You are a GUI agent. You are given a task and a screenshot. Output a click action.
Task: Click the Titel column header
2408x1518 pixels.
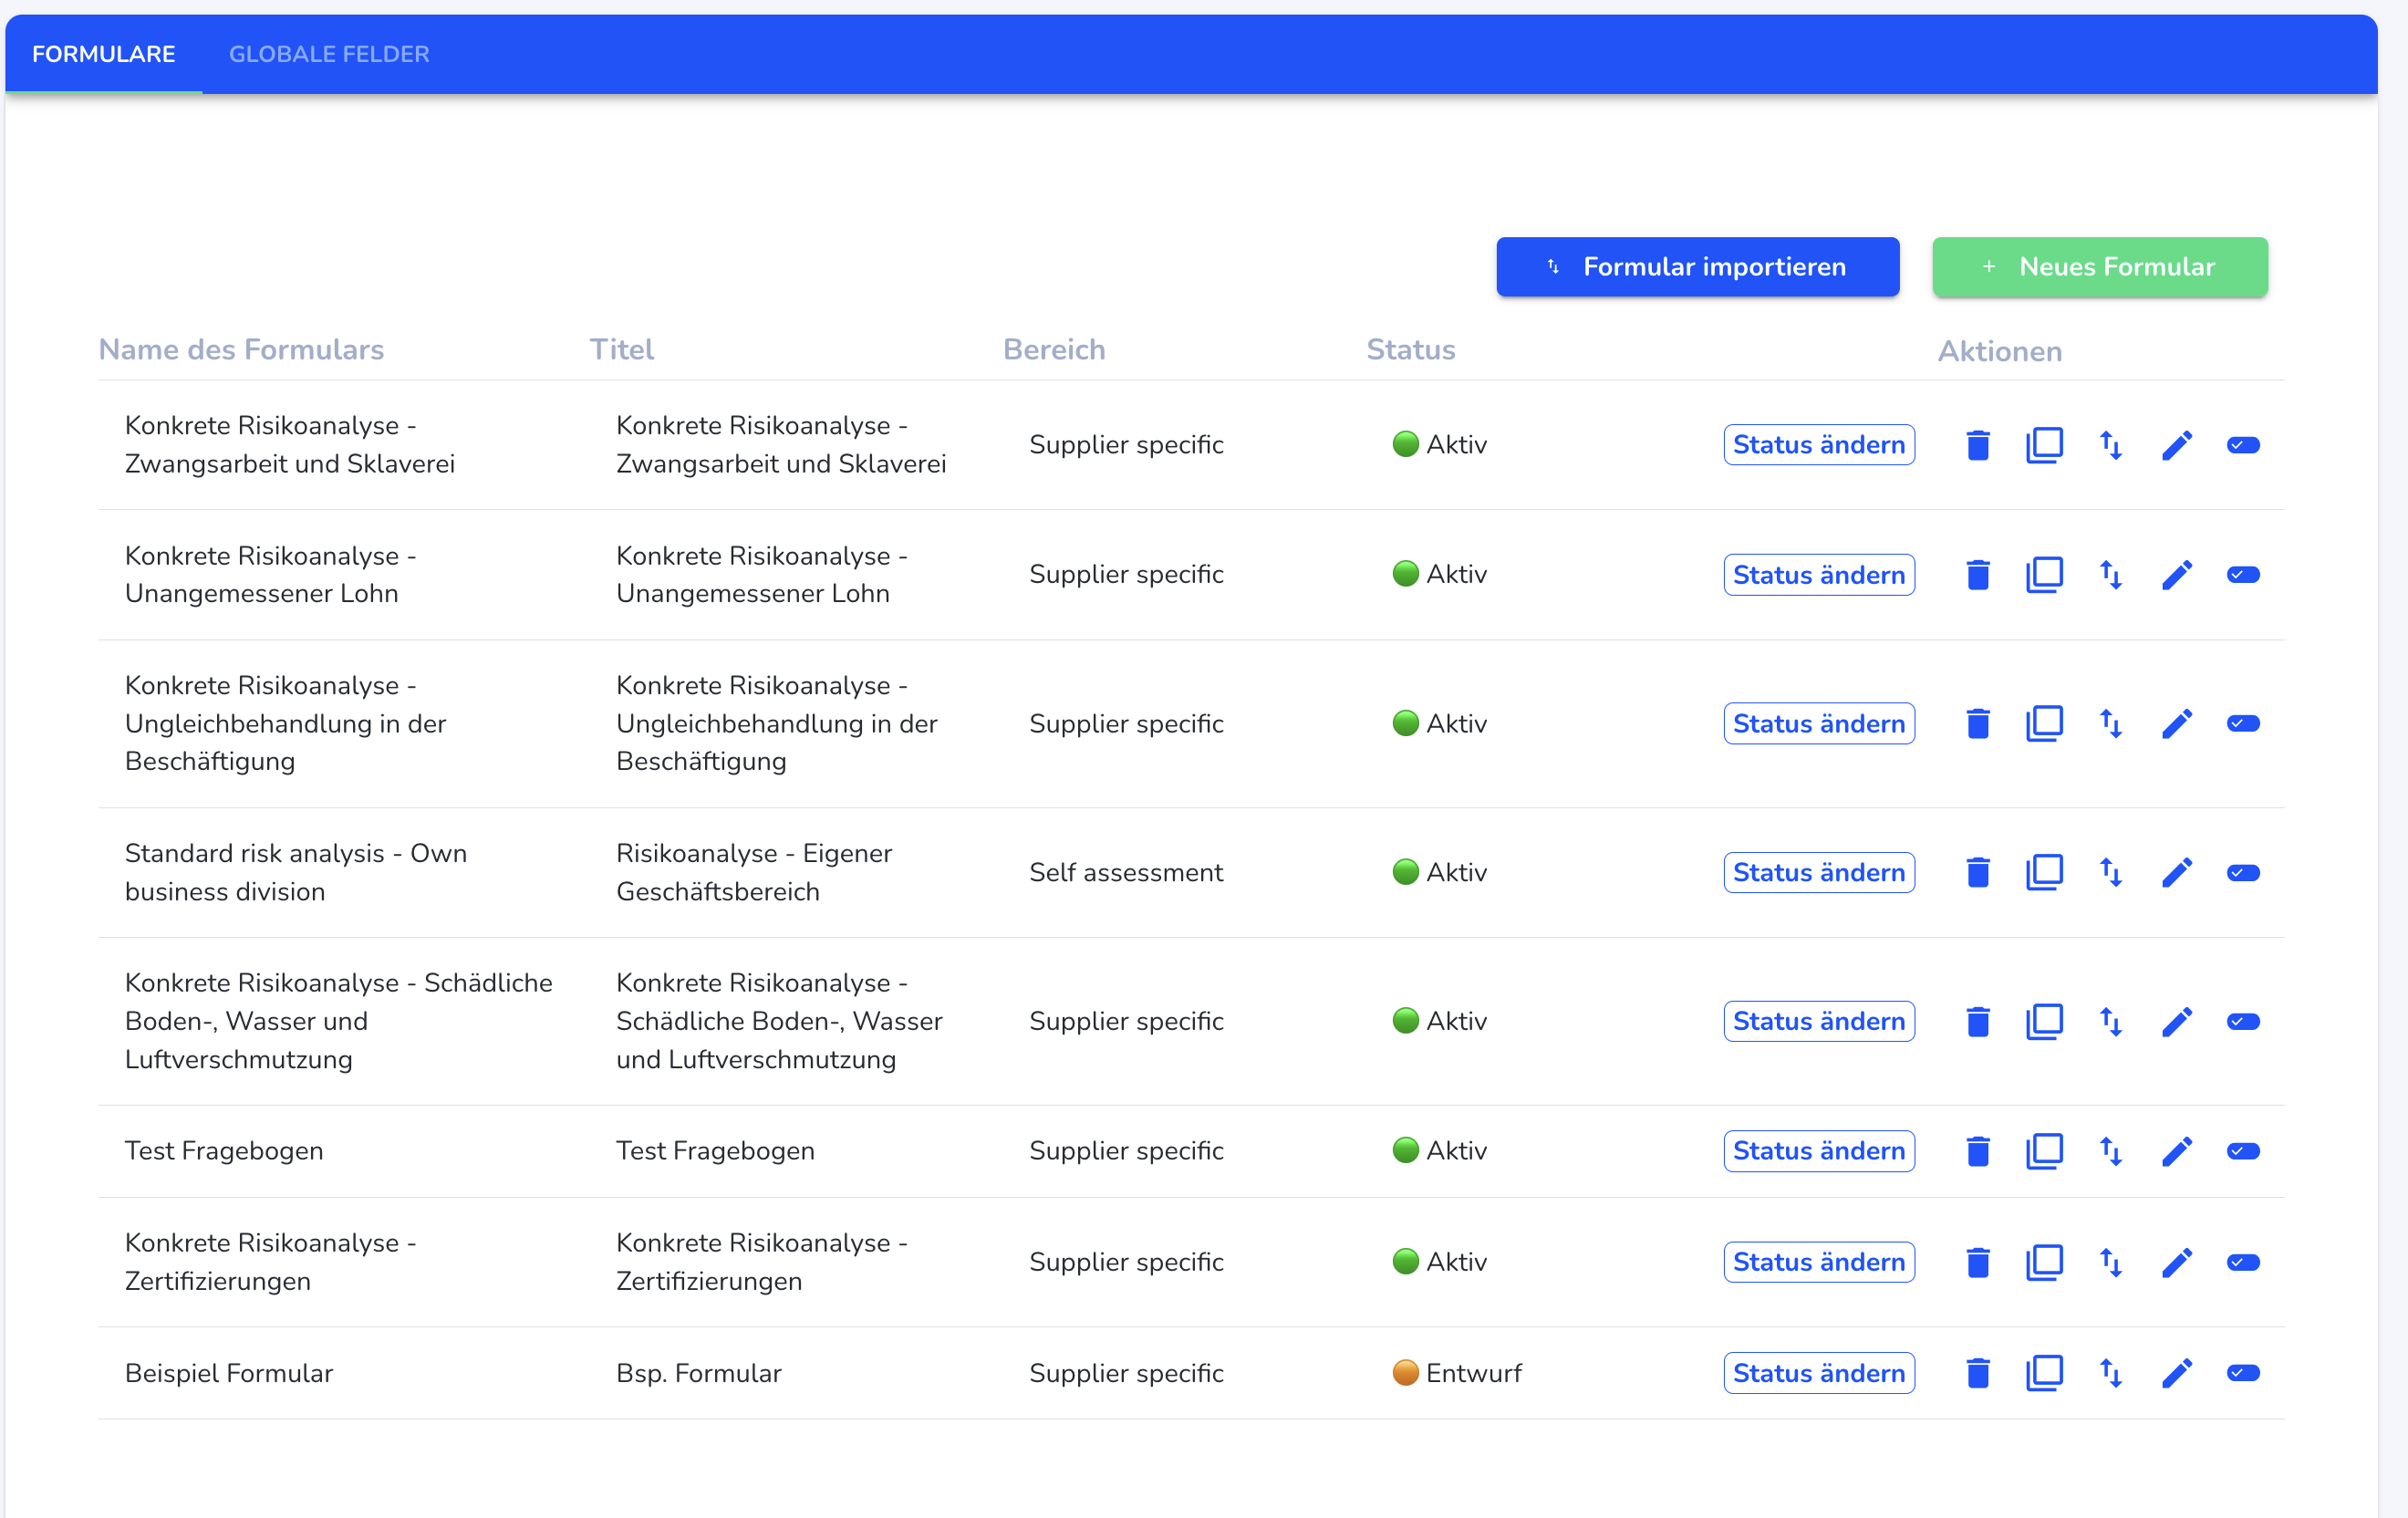click(x=621, y=349)
